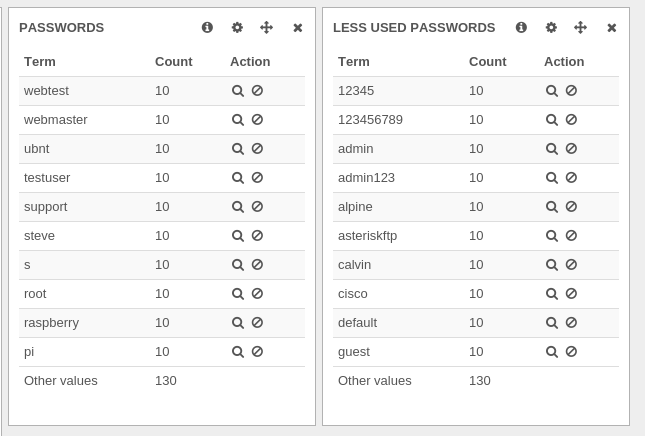
Task: Exclude webmaster term with ban icon
Action: pyautogui.click(x=258, y=120)
